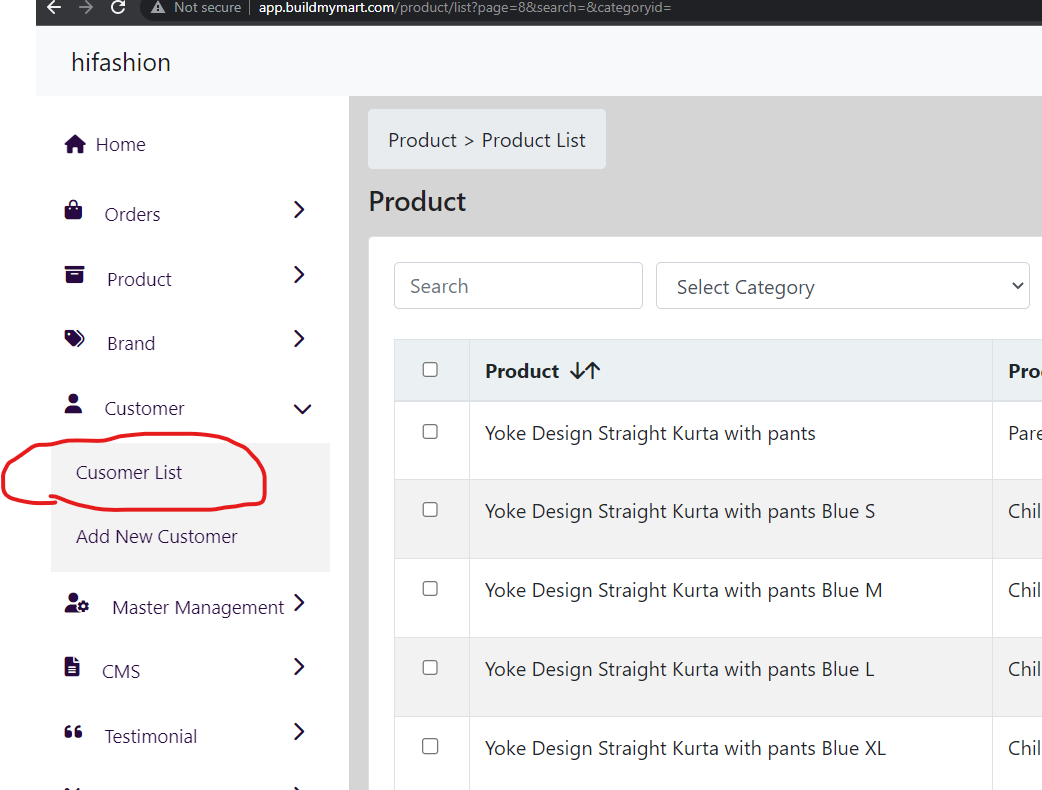Click Product List in the breadcrumb
The image size is (1042, 790).
[534, 140]
